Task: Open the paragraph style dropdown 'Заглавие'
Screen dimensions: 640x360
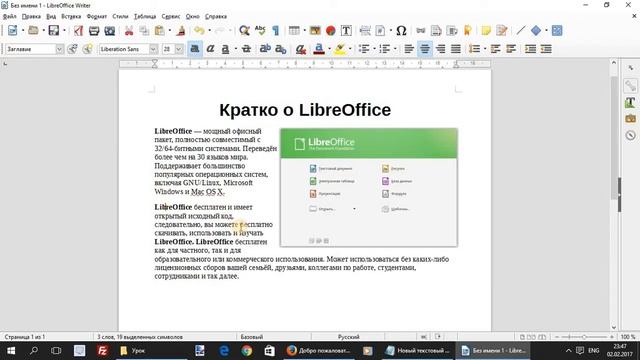Action: [x=60, y=49]
